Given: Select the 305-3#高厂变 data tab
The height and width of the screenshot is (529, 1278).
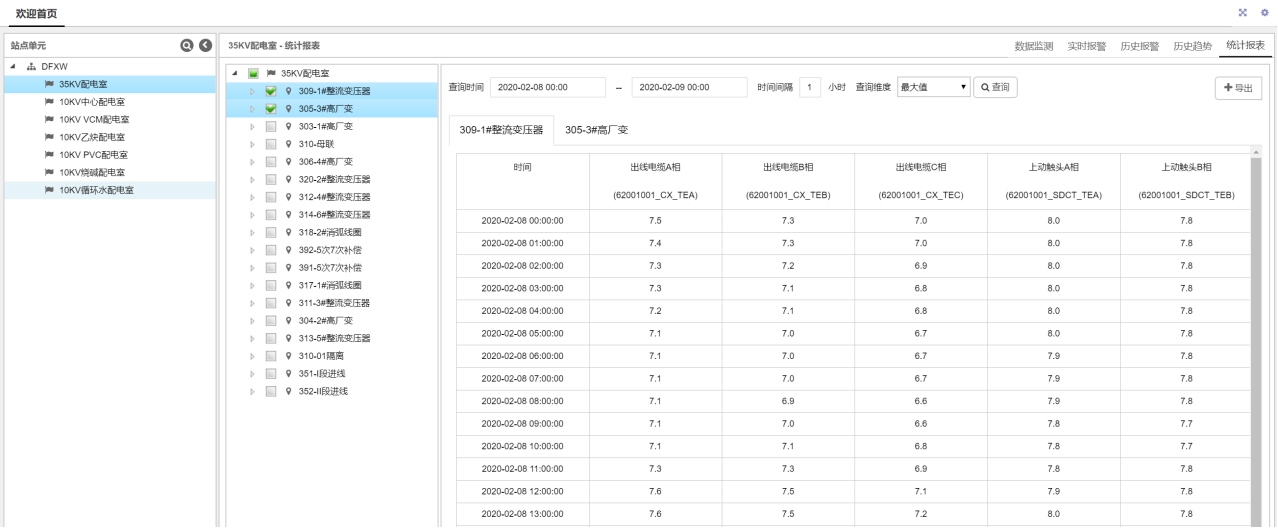Looking at the screenshot, I should [x=596, y=130].
